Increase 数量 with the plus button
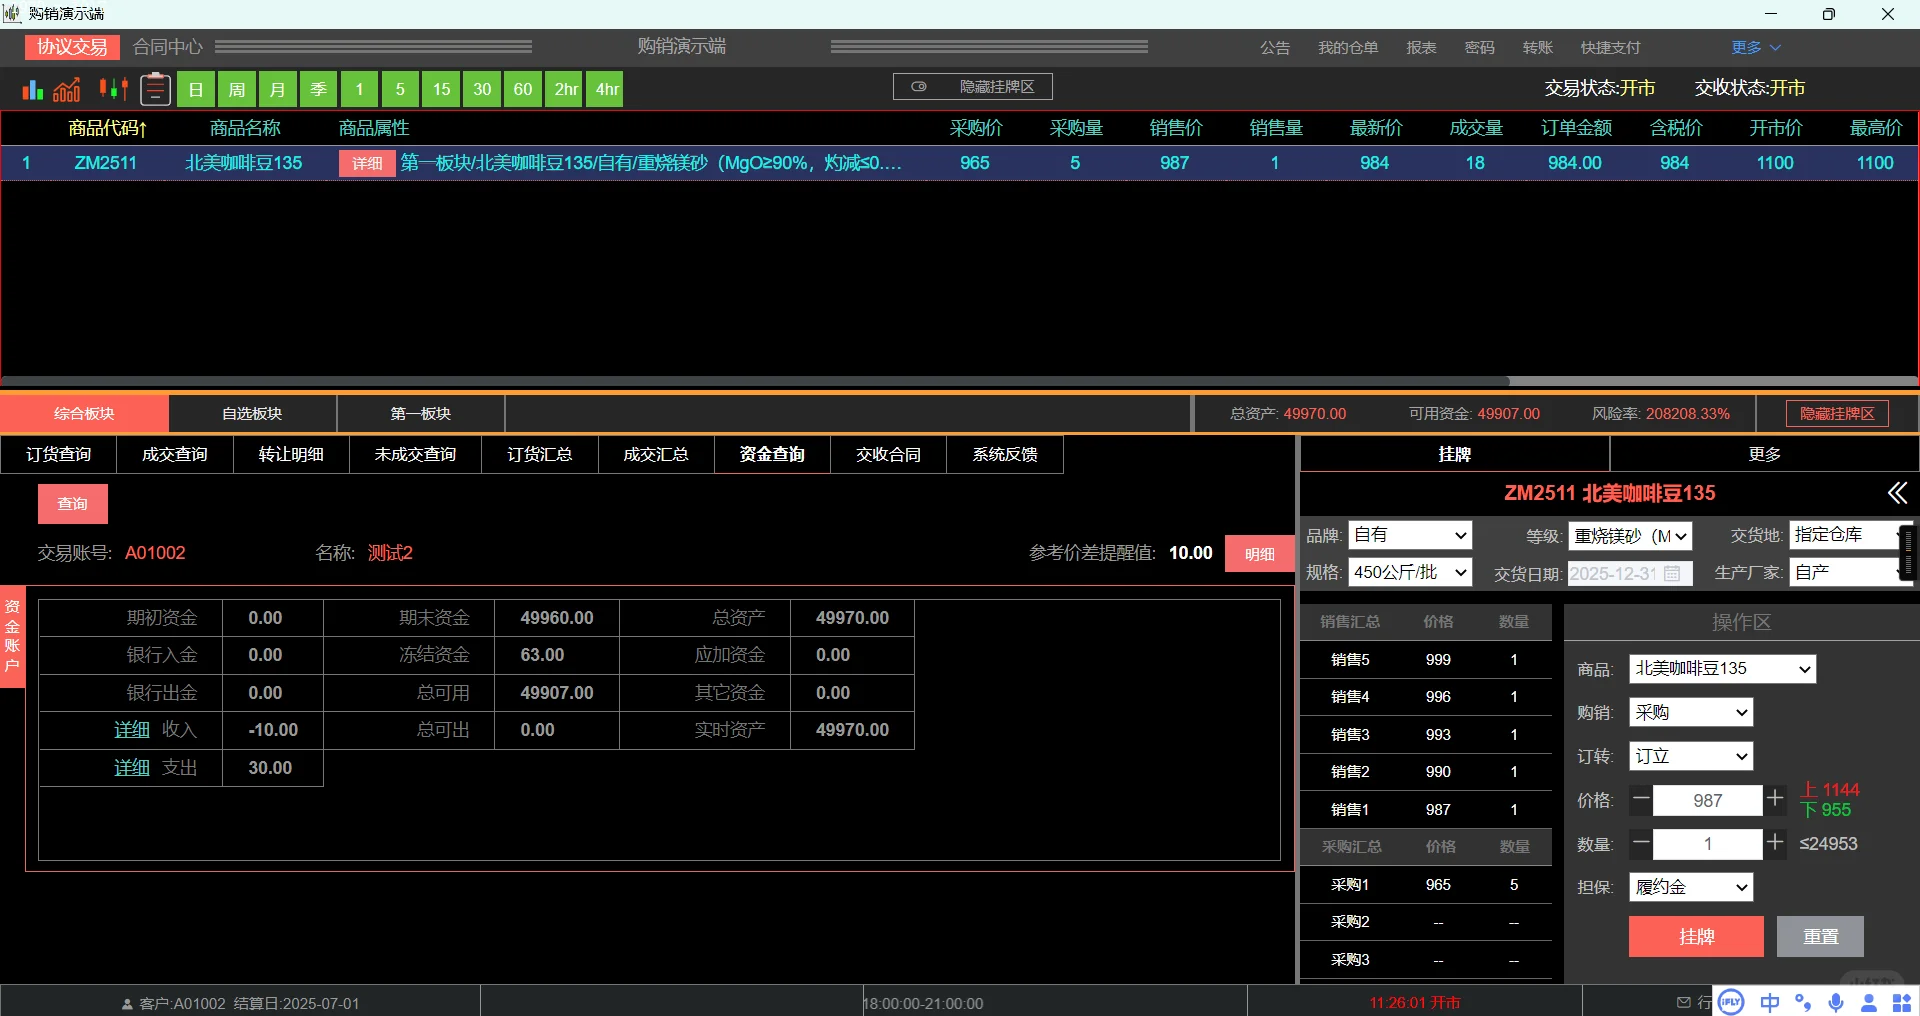The width and height of the screenshot is (1920, 1016). pyautogui.click(x=1775, y=843)
